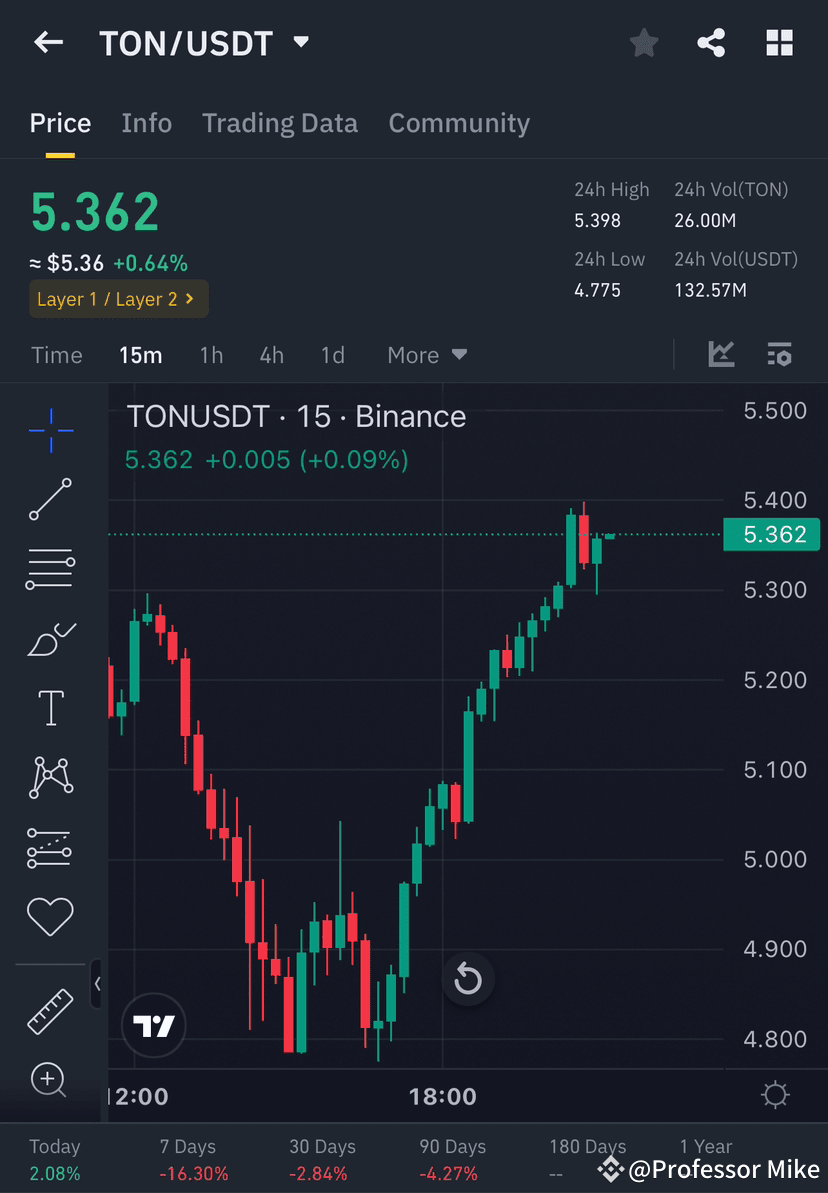Select the text annotation tool
Image resolution: width=828 pixels, height=1193 pixels.
tap(50, 707)
